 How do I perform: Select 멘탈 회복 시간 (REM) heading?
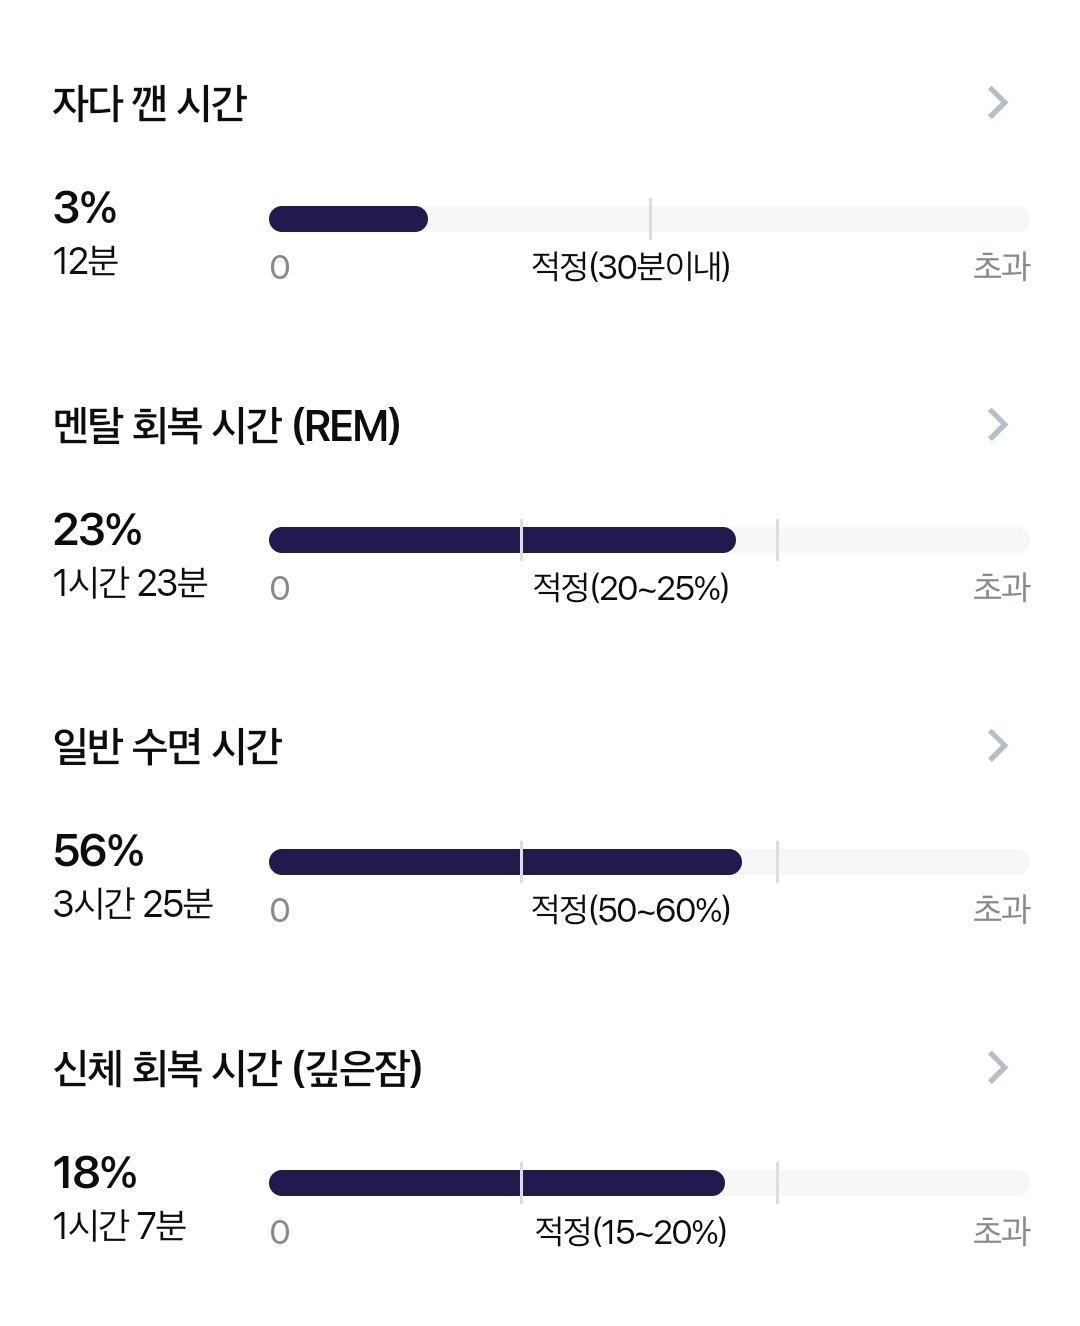pos(227,426)
